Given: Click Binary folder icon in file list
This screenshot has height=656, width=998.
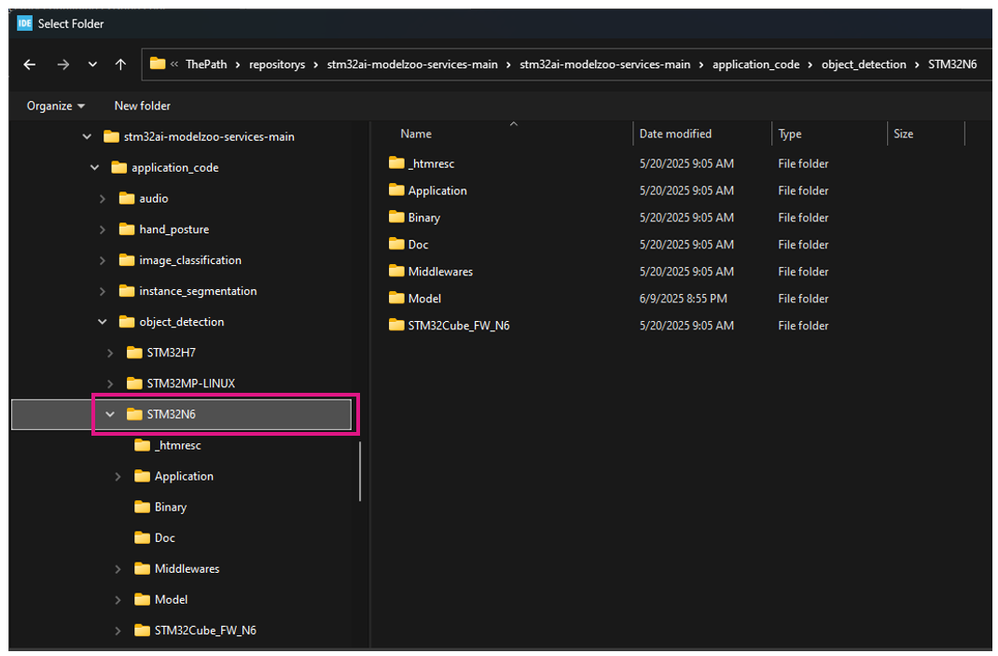Looking at the screenshot, I should pyautogui.click(x=397, y=217).
